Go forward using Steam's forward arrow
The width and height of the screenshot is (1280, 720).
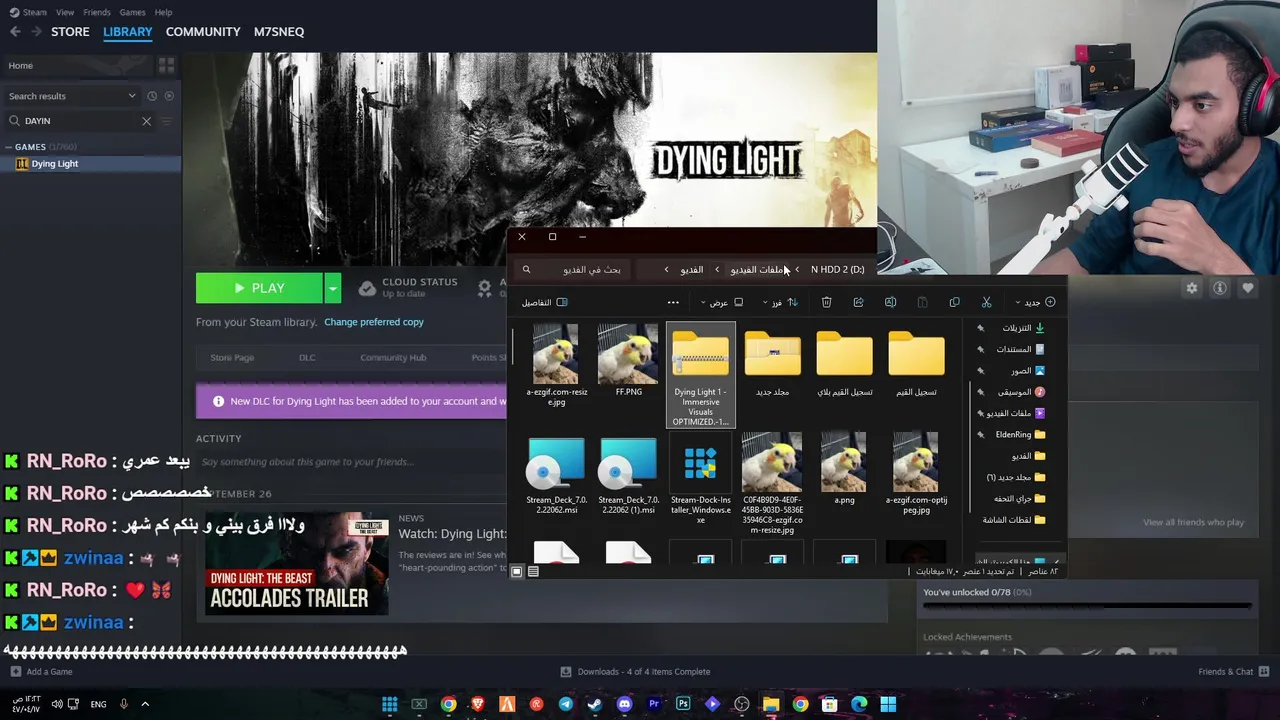point(36,32)
